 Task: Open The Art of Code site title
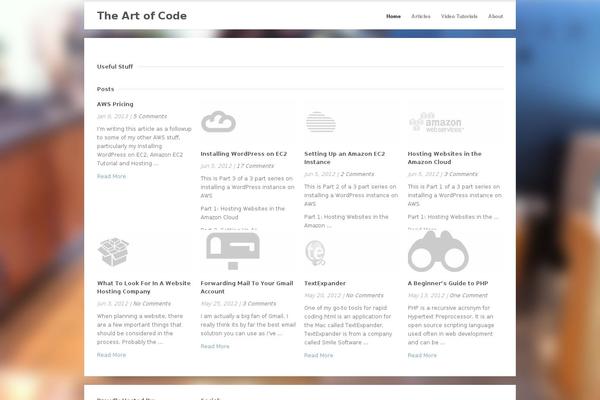(x=142, y=16)
